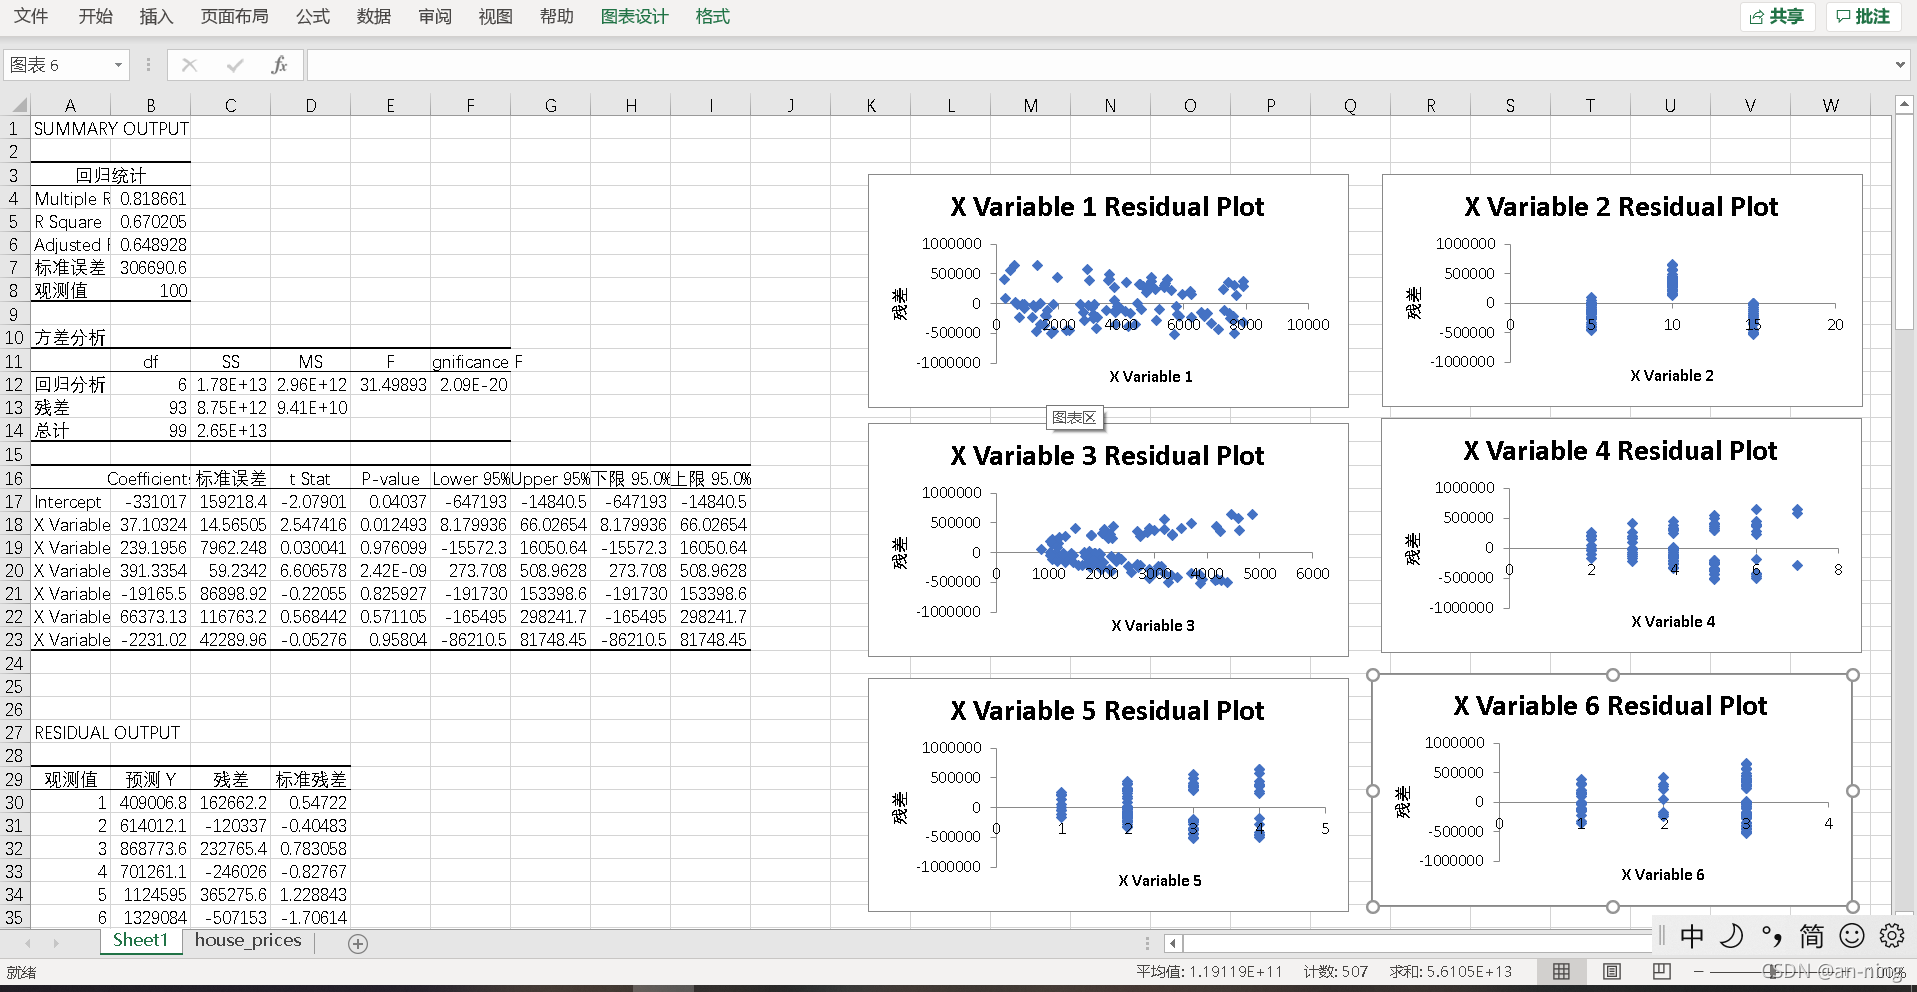The width and height of the screenshot is (1917, 992).
Task: Select the X Variable 1 Residual Plot chart
Action: 1108,291
